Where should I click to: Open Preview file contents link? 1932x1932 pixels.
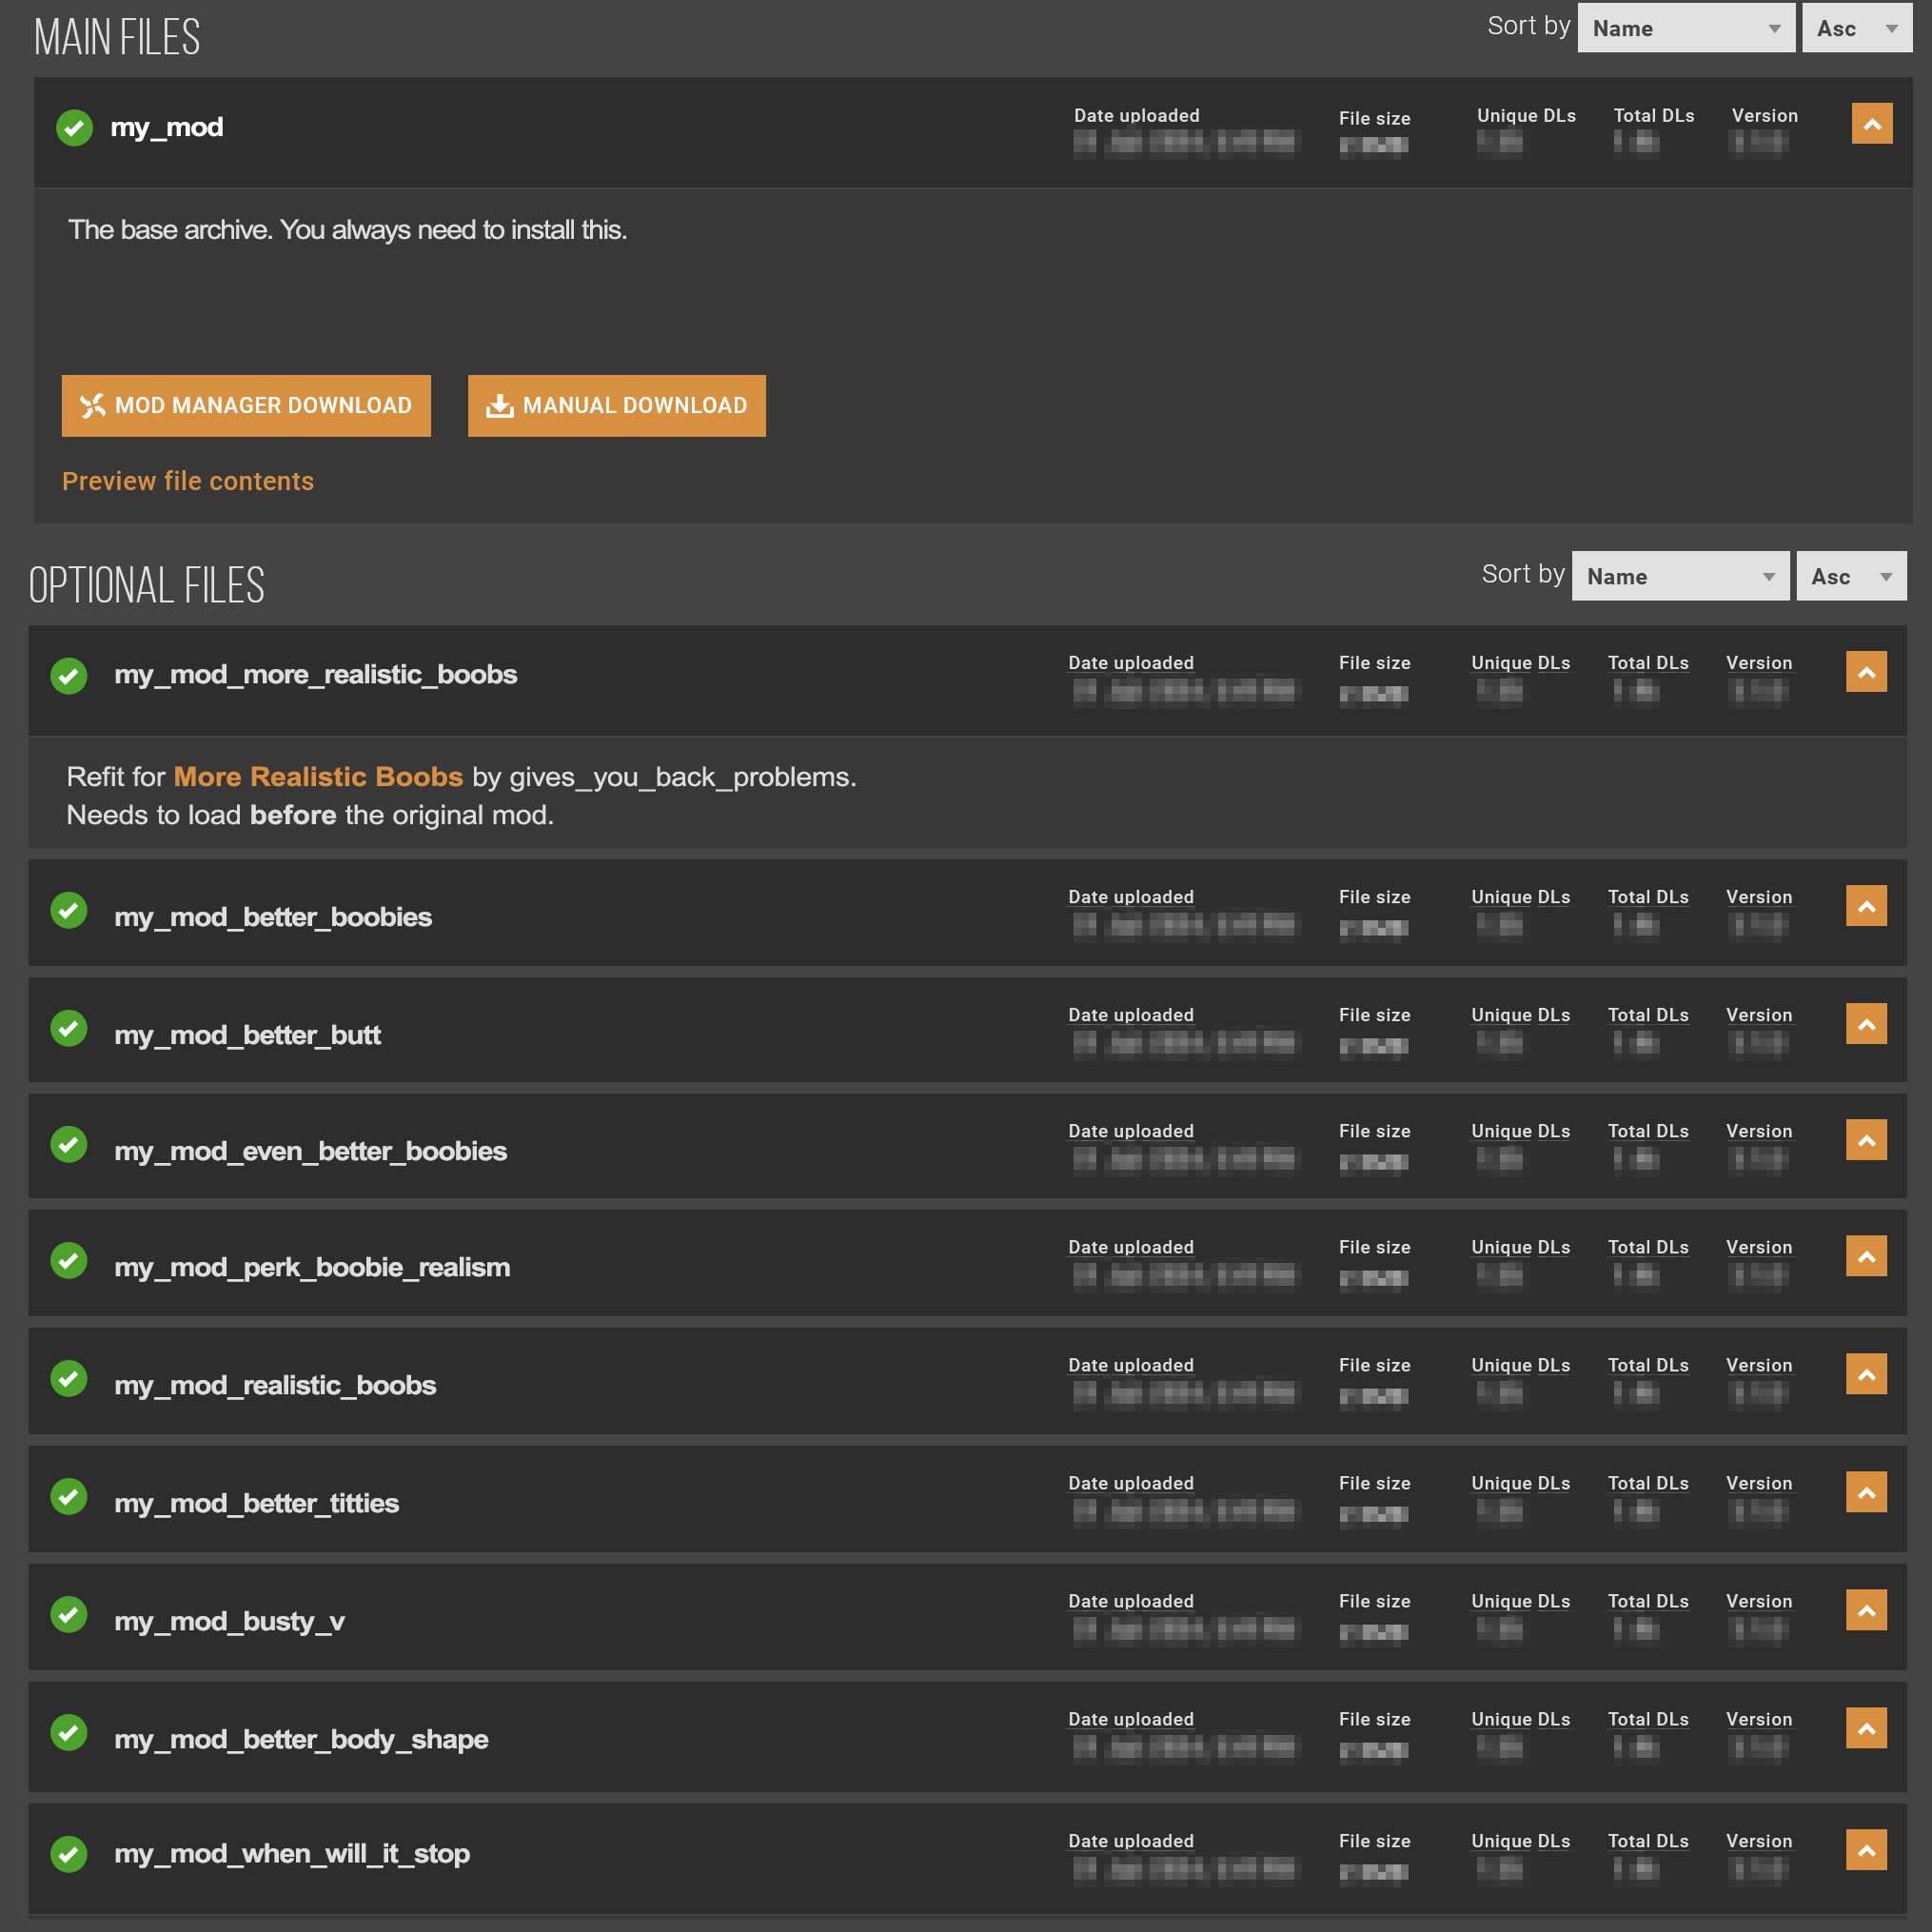(188, 481)
